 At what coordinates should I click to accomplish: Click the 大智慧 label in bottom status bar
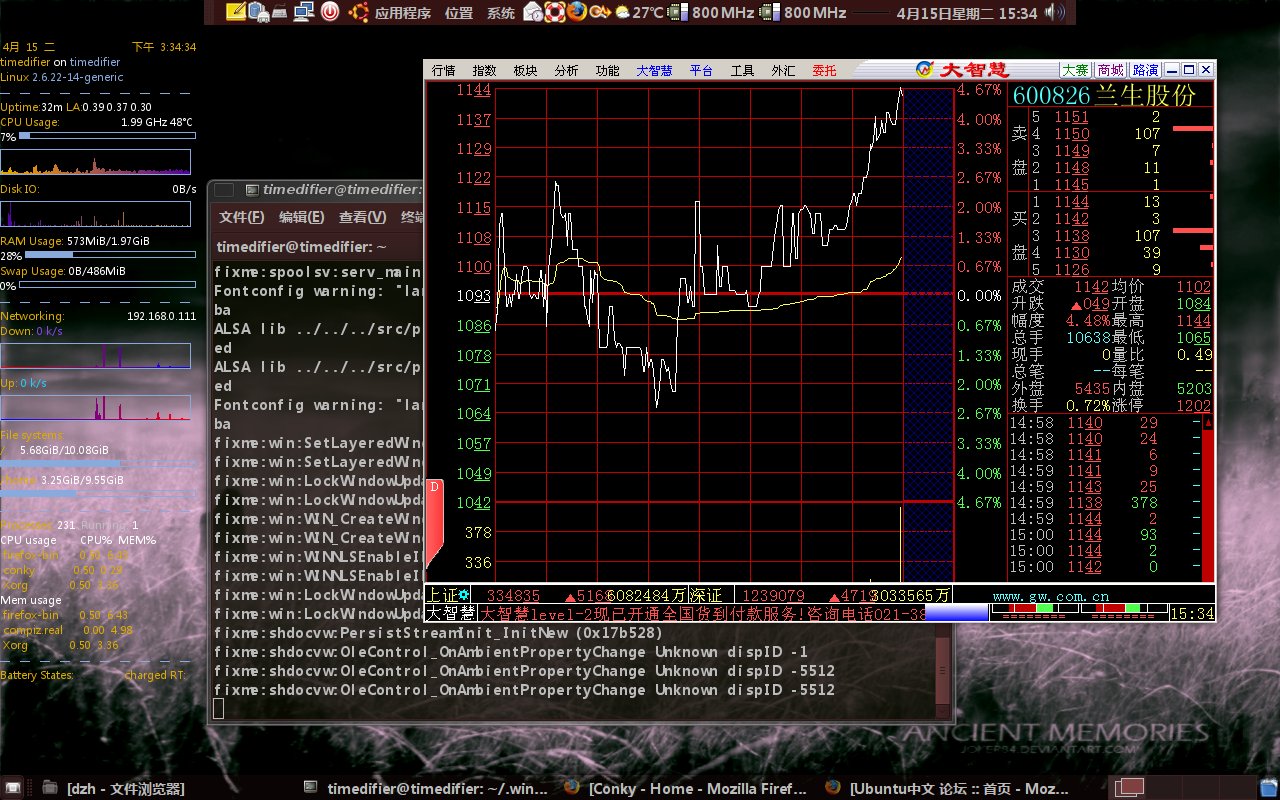450,613
